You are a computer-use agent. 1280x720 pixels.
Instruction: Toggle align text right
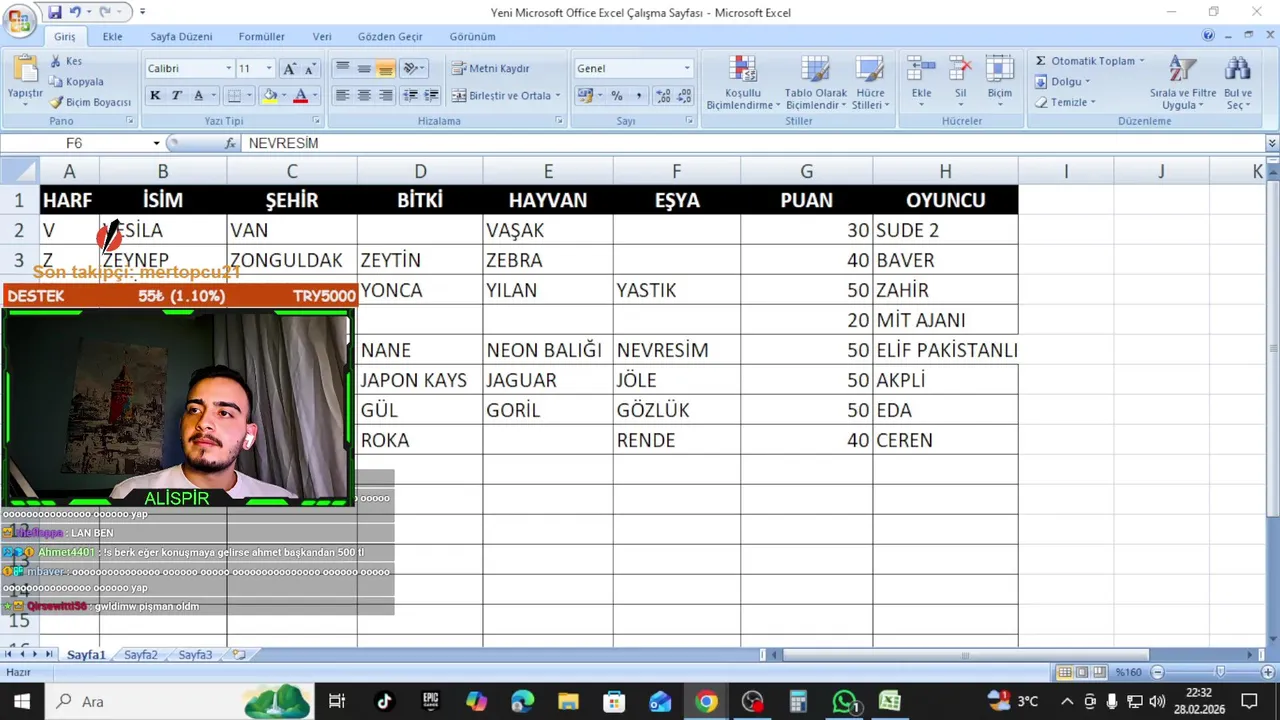385,96
